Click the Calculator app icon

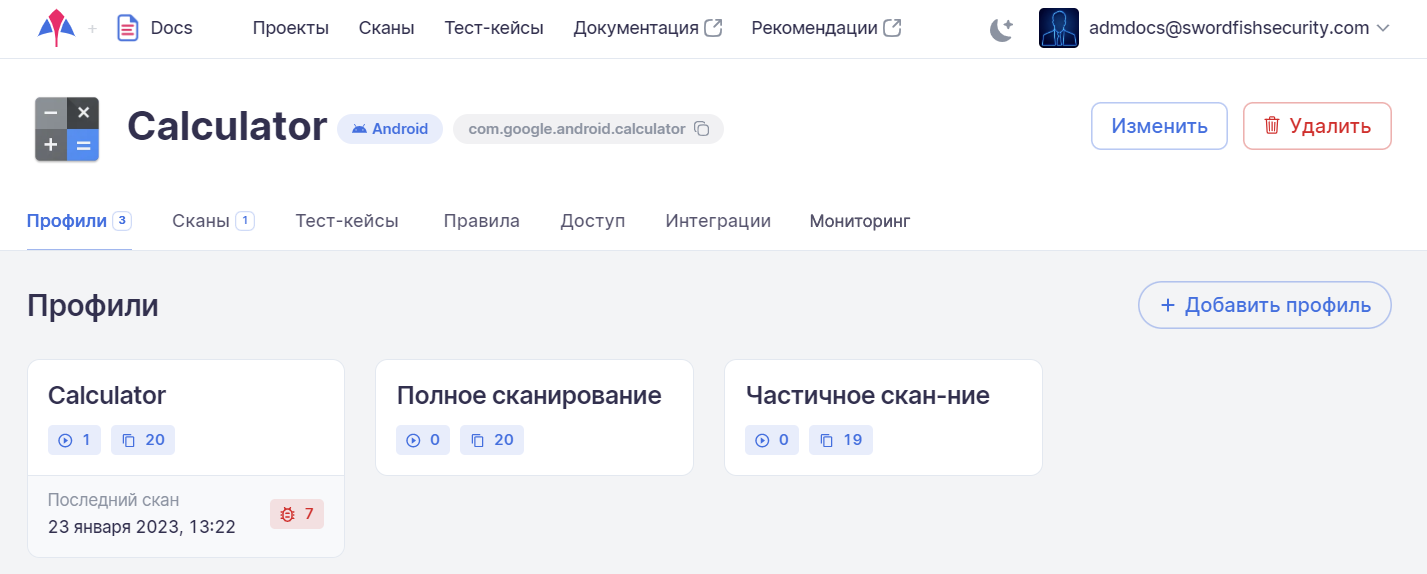67,129
